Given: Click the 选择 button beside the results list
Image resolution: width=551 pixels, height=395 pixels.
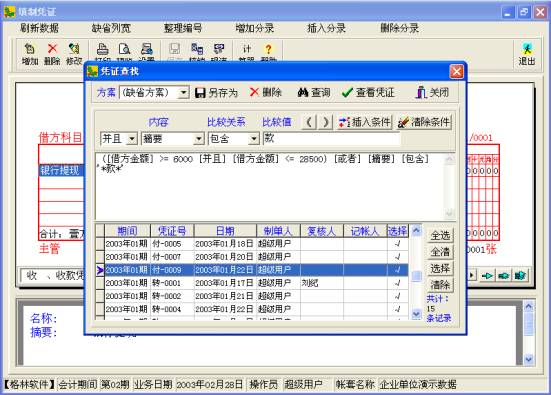Looking at the screenshot, I should click(440, 268).
